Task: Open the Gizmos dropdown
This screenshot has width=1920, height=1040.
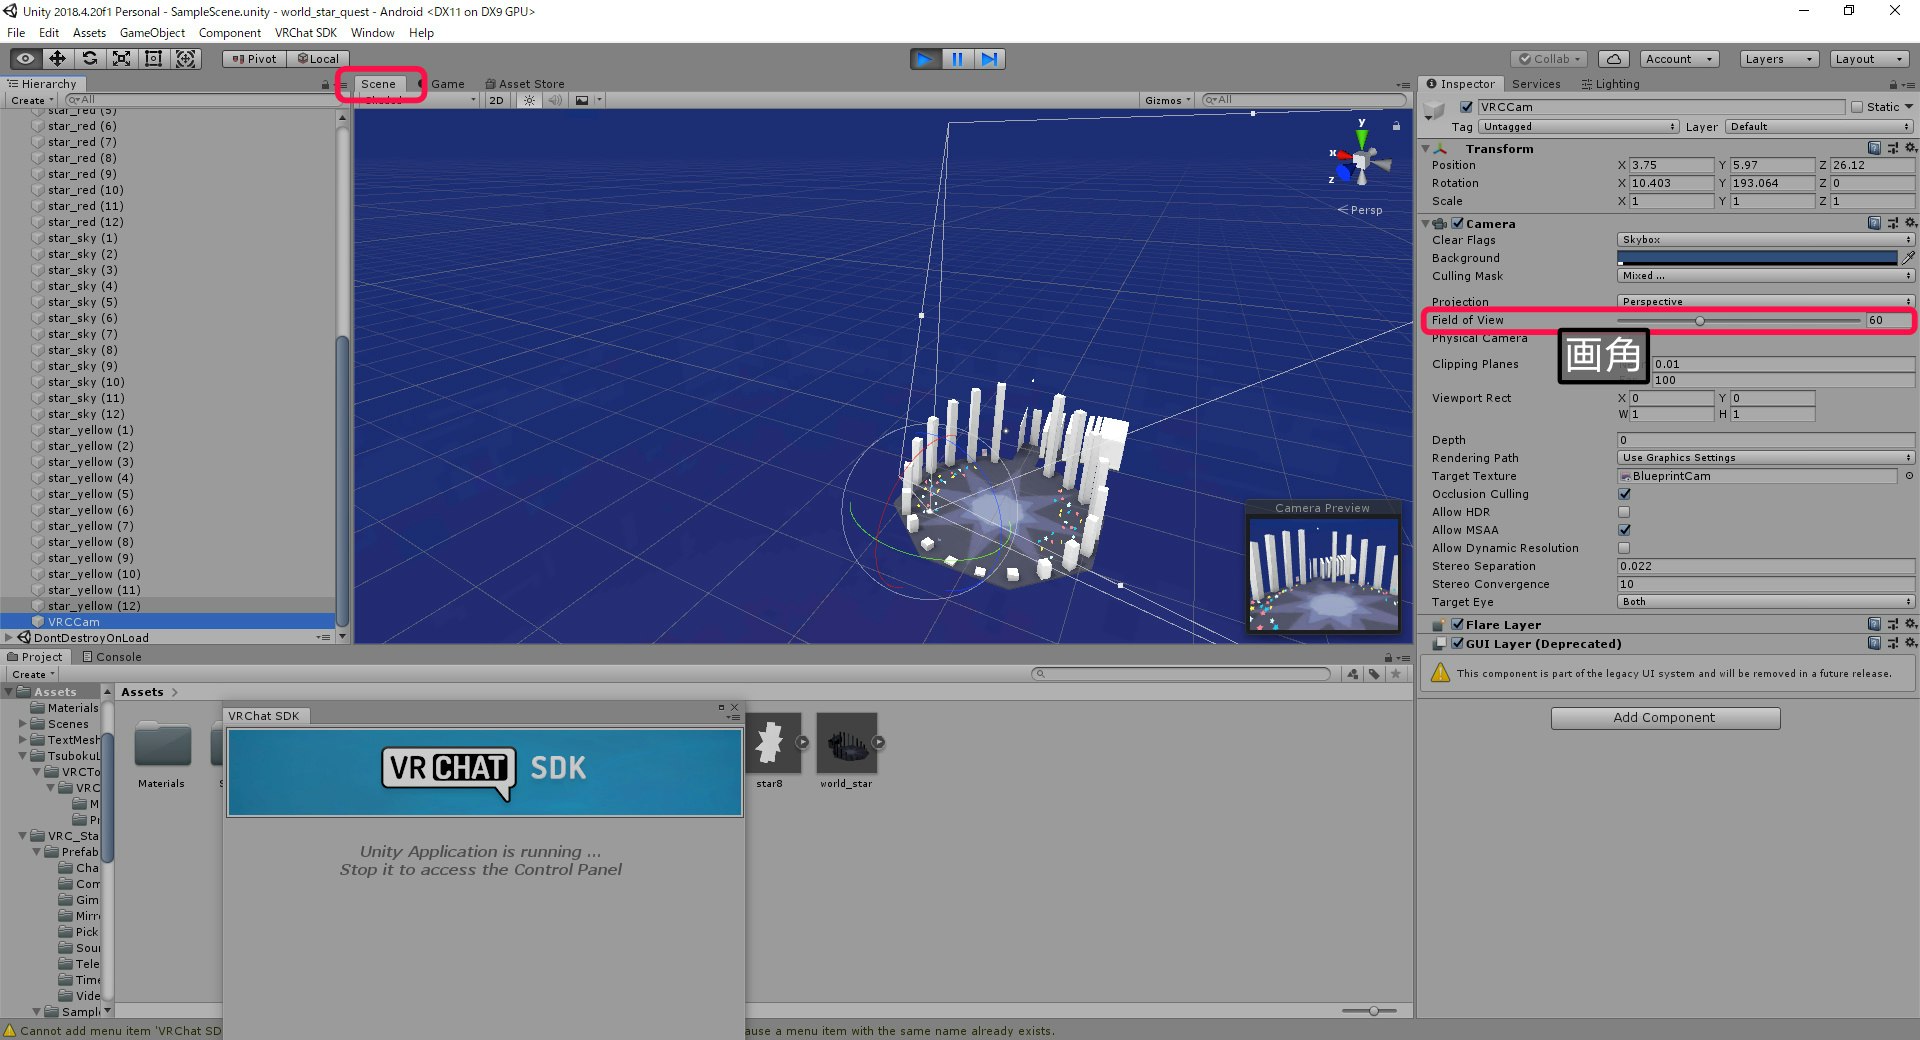Action: [x=1167, y=100]
